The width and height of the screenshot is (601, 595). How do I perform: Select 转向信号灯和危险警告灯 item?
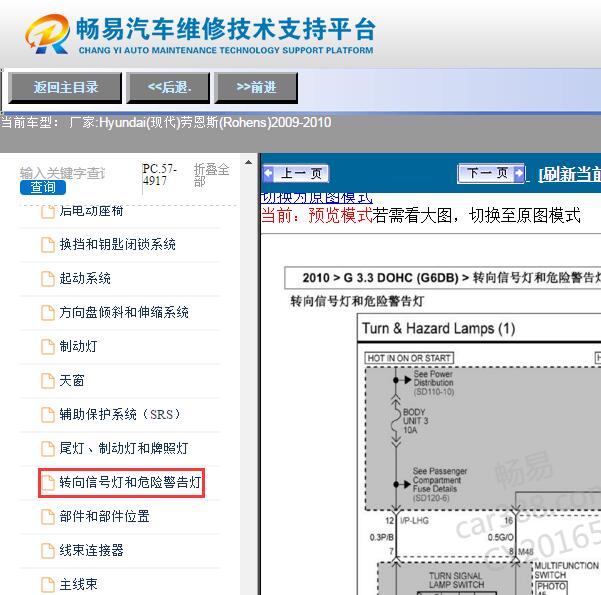122,483
